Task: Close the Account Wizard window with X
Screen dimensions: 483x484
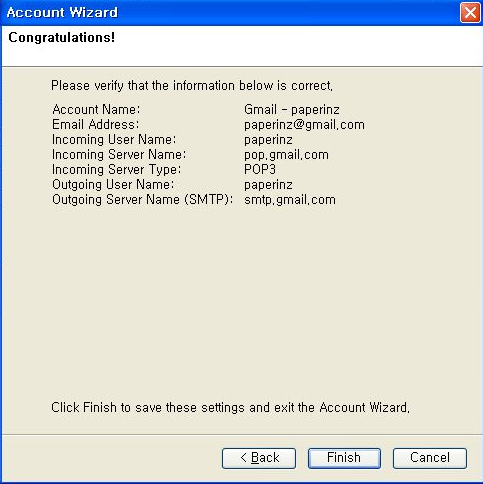Action: [470, 13]
